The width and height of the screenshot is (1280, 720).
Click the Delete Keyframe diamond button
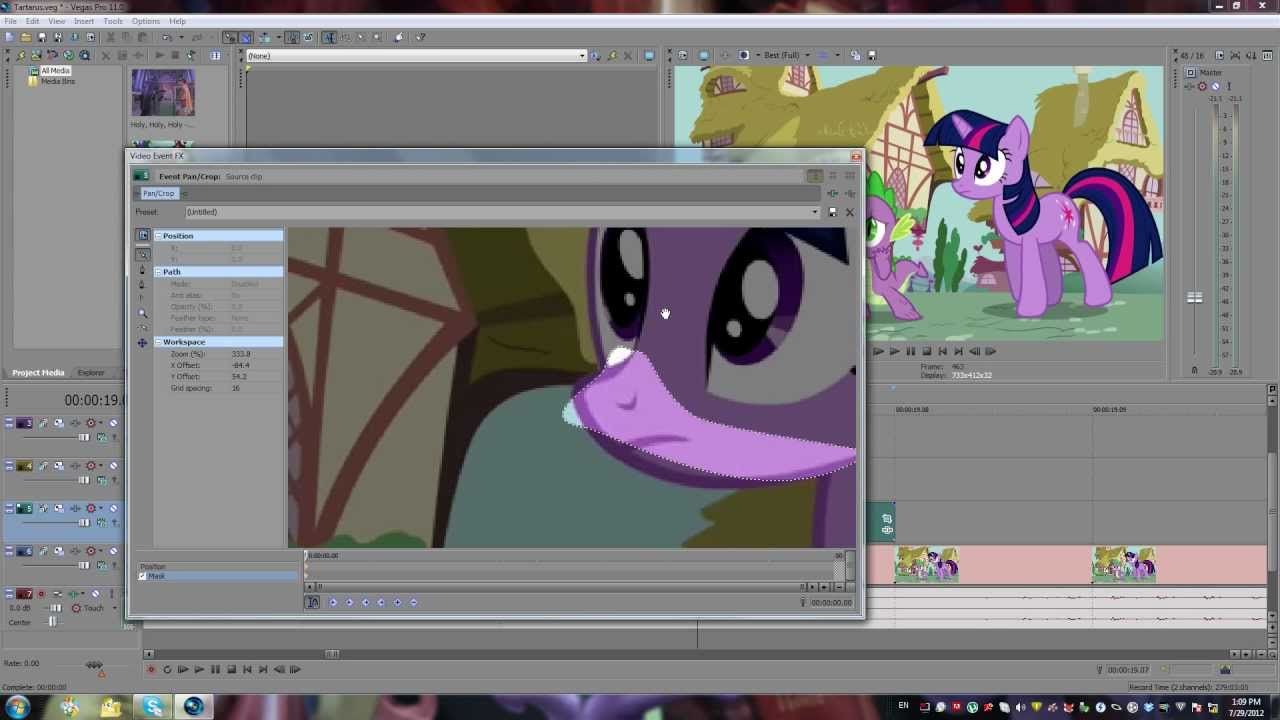[413, 602]
